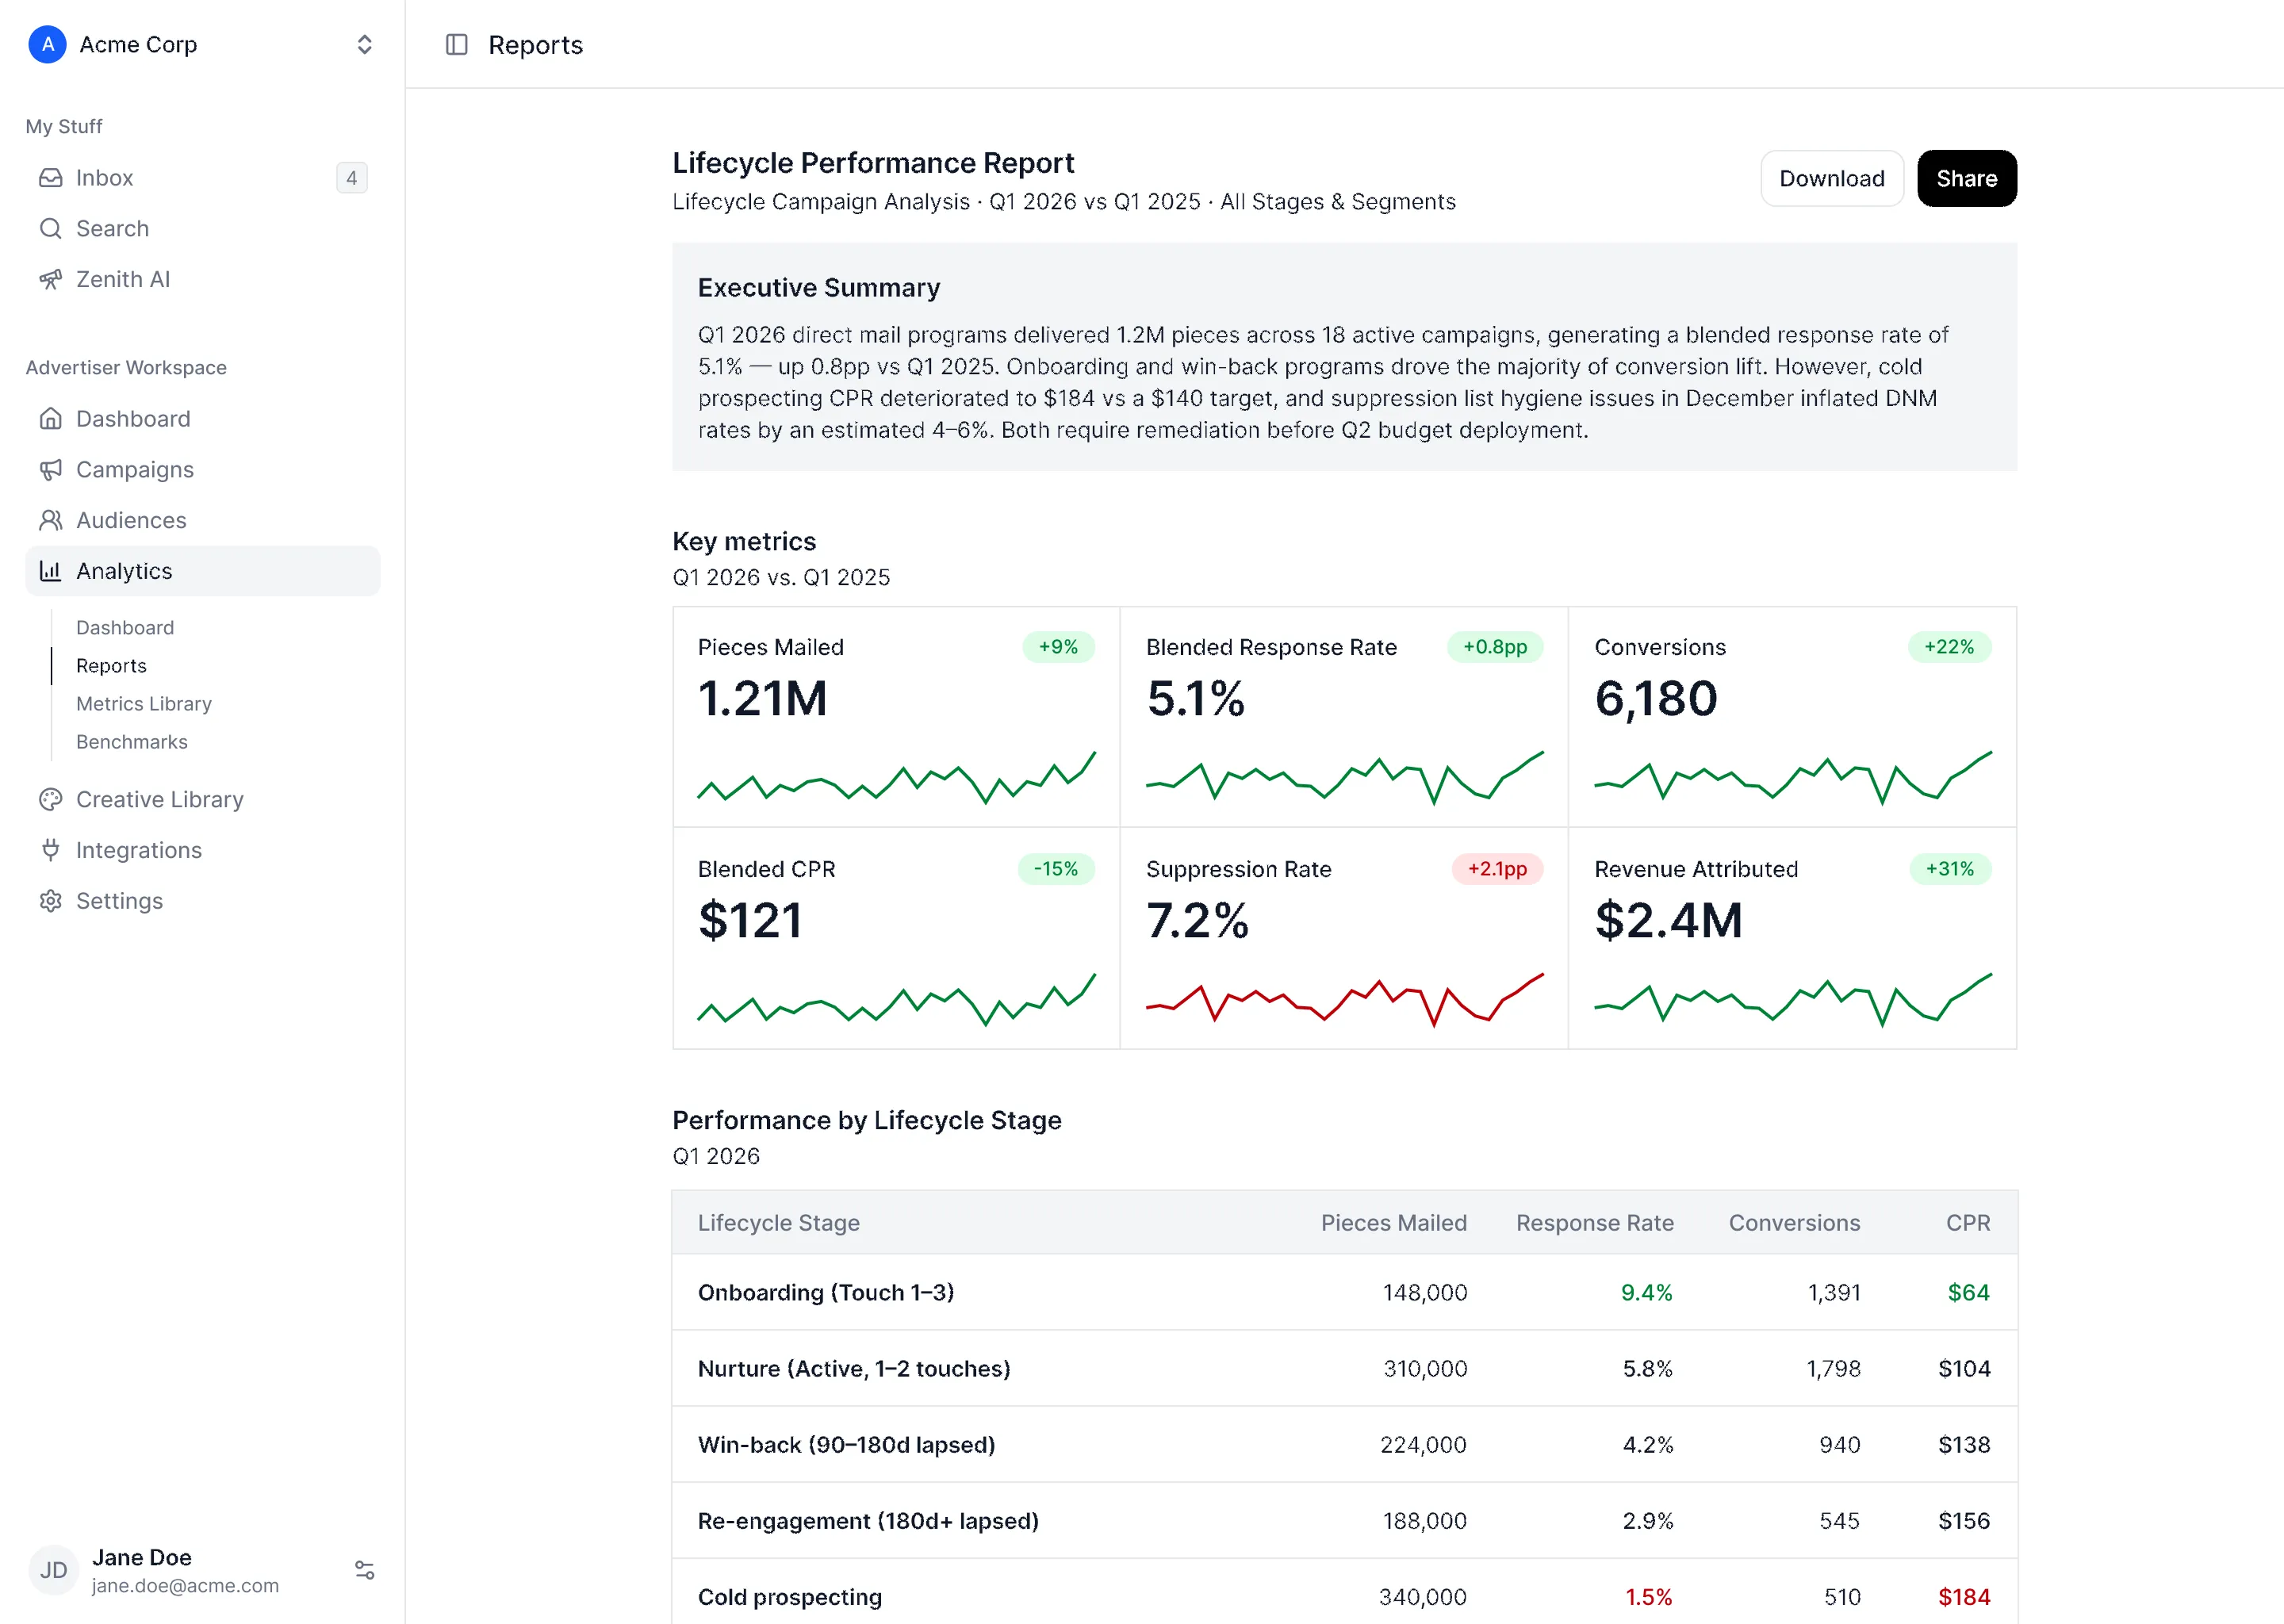
Task: Click the Acme Corp avatar logo
Action: point(47,44)
